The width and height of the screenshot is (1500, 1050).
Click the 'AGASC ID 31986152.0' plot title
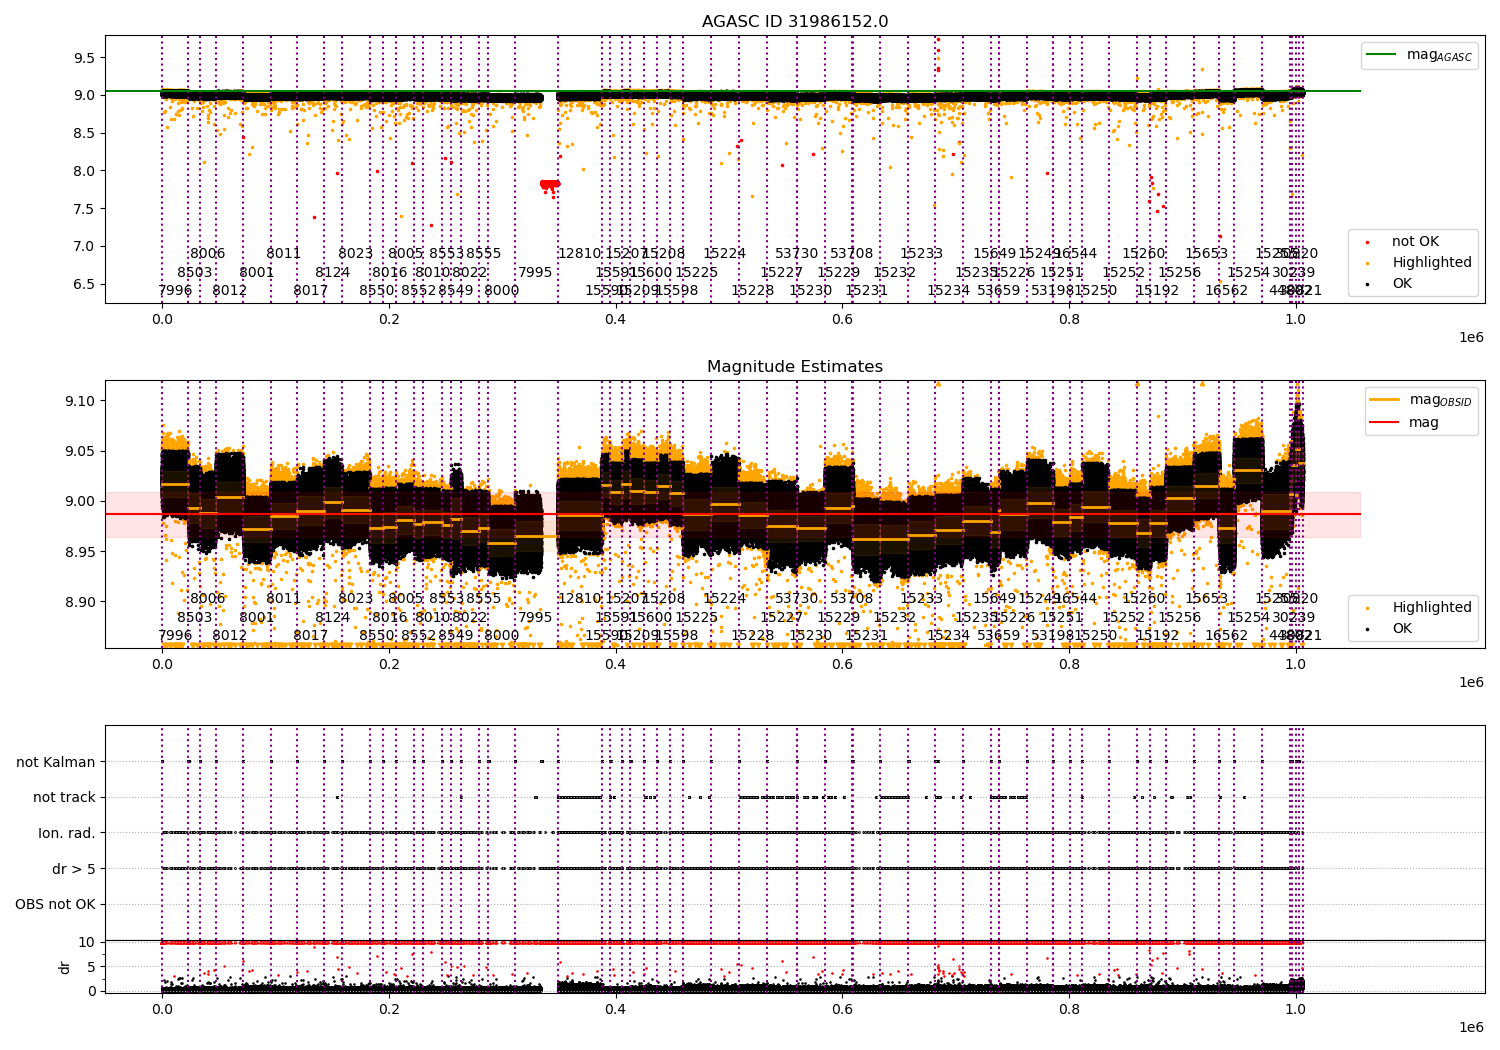795,22
